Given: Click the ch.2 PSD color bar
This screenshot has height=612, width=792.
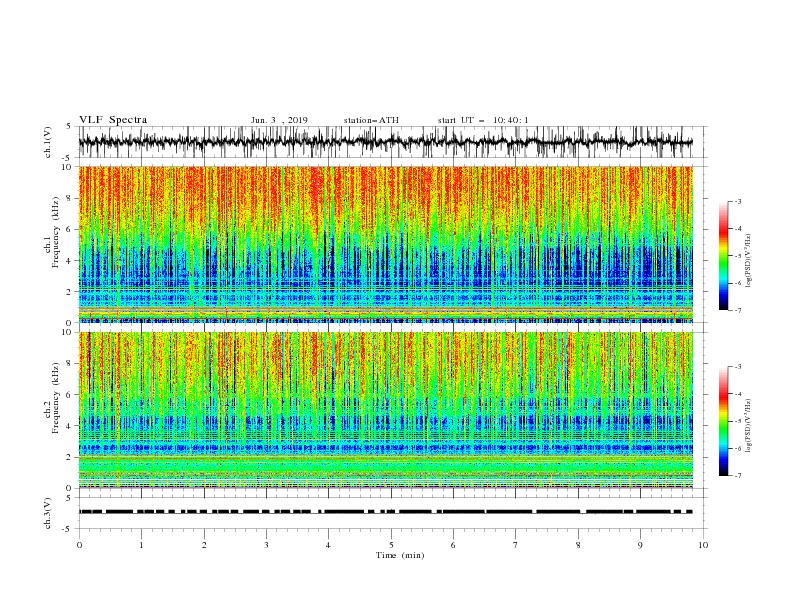Looking at the screenshot, I should tap(723, 421).
